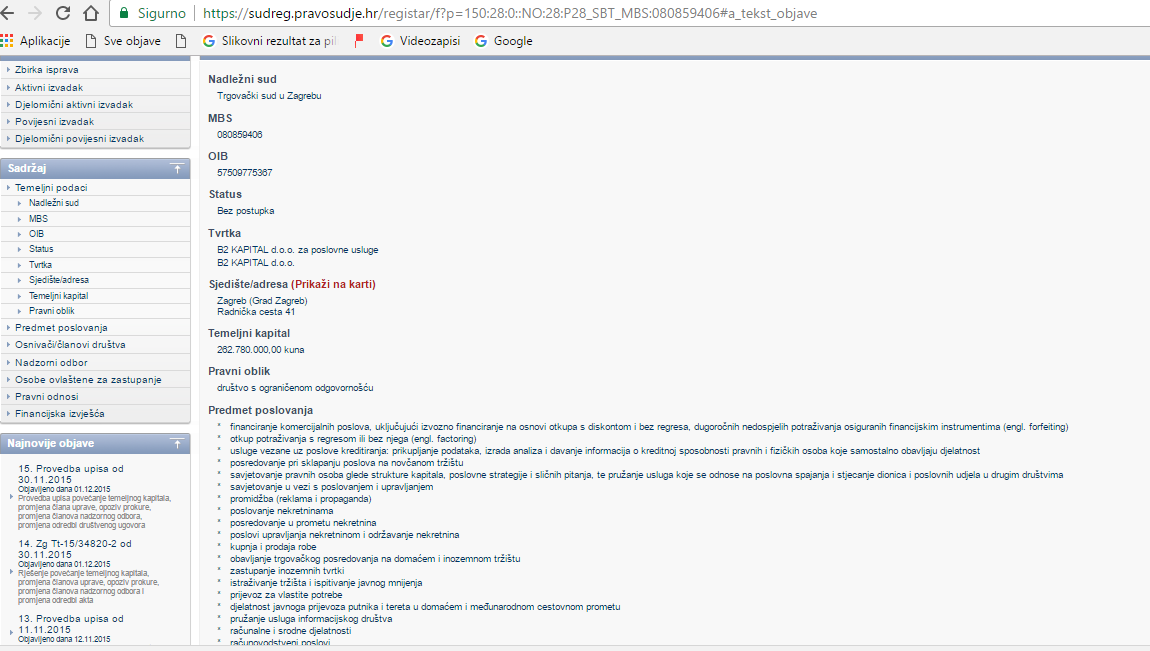Go to the browser home page icon
Viewport: 1150px width, 651px height.
pyautogui.click(x=91, y=14)
